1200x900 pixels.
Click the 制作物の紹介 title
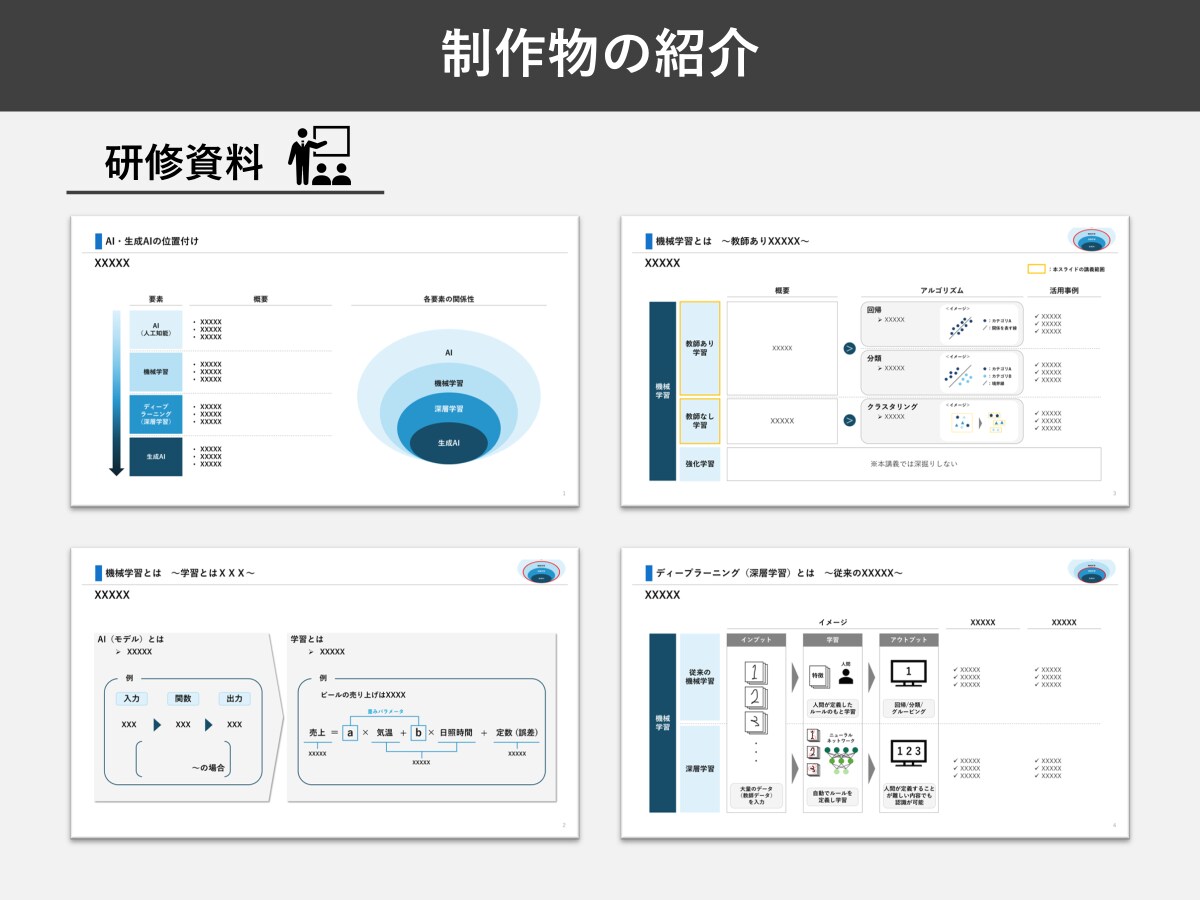pos(600,55)
